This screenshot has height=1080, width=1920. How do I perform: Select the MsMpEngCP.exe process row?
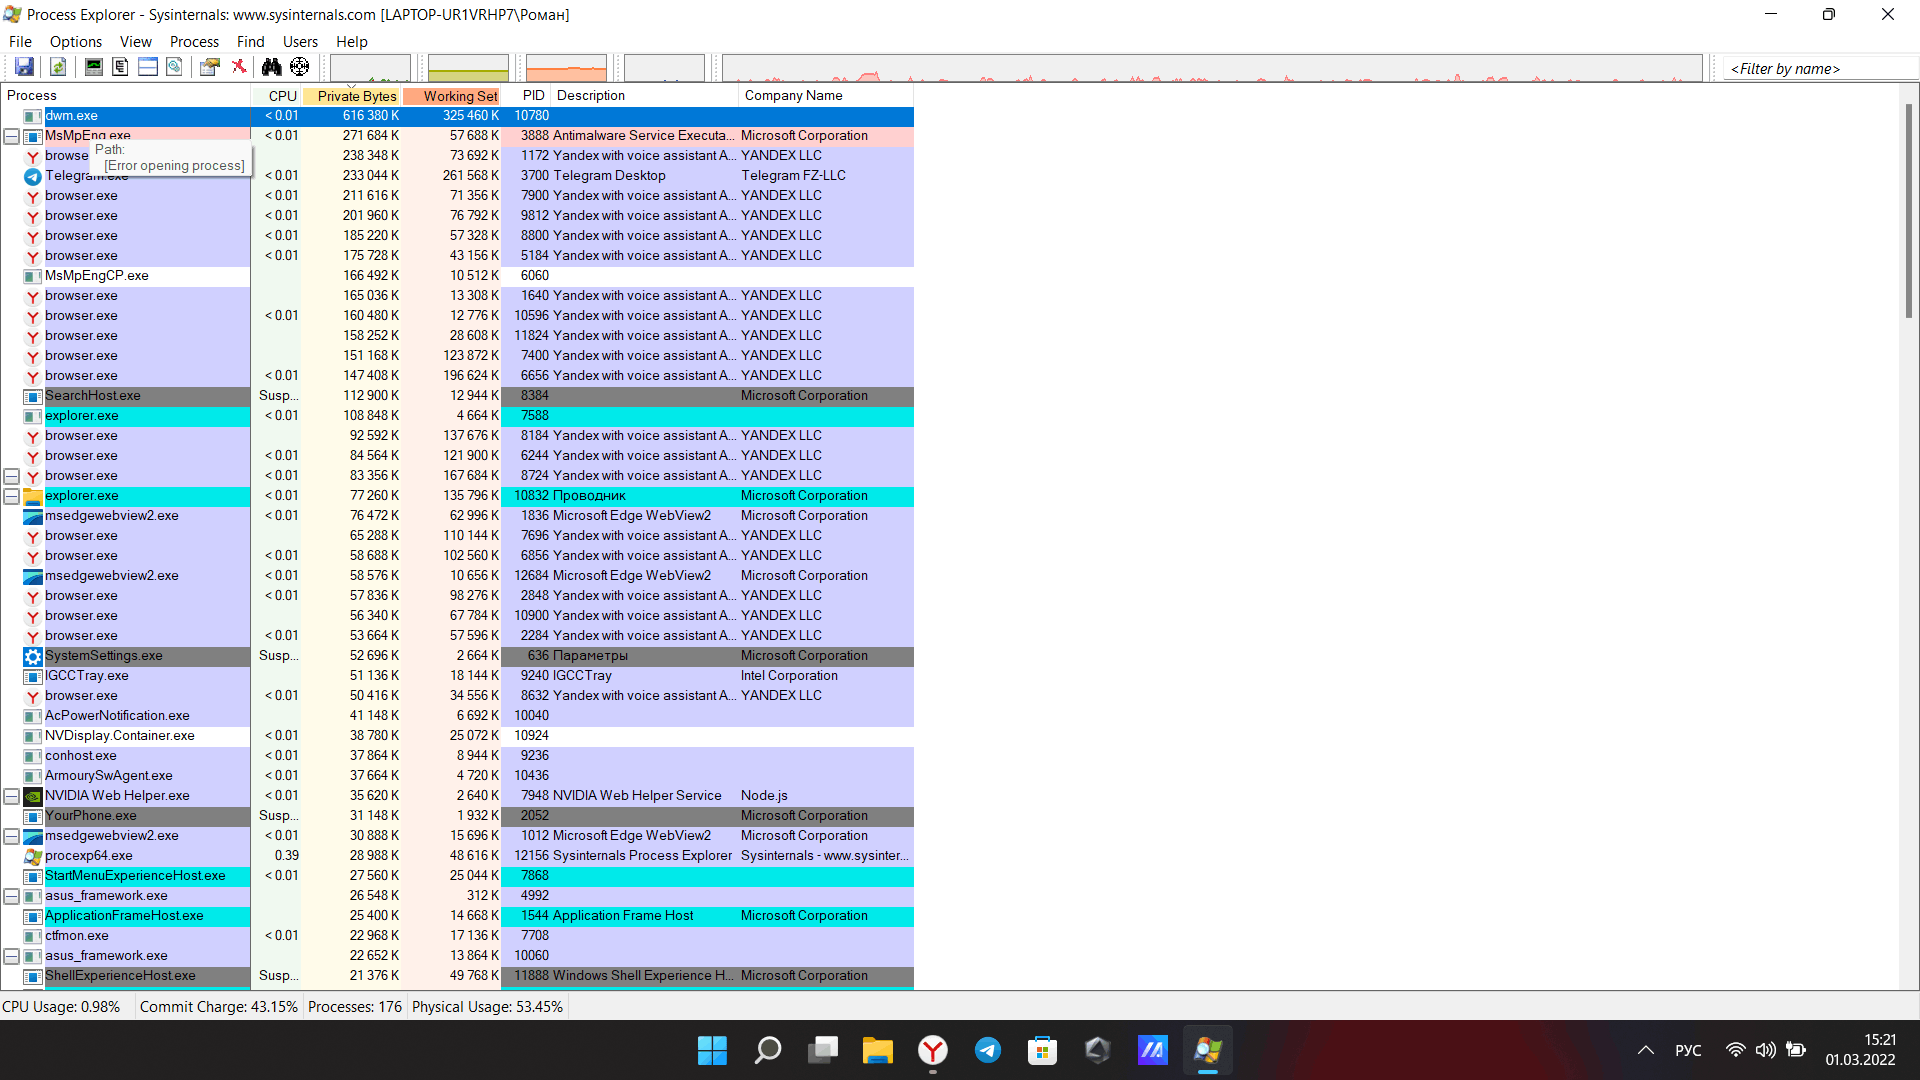pyautogui.click(x=457, y=276)
